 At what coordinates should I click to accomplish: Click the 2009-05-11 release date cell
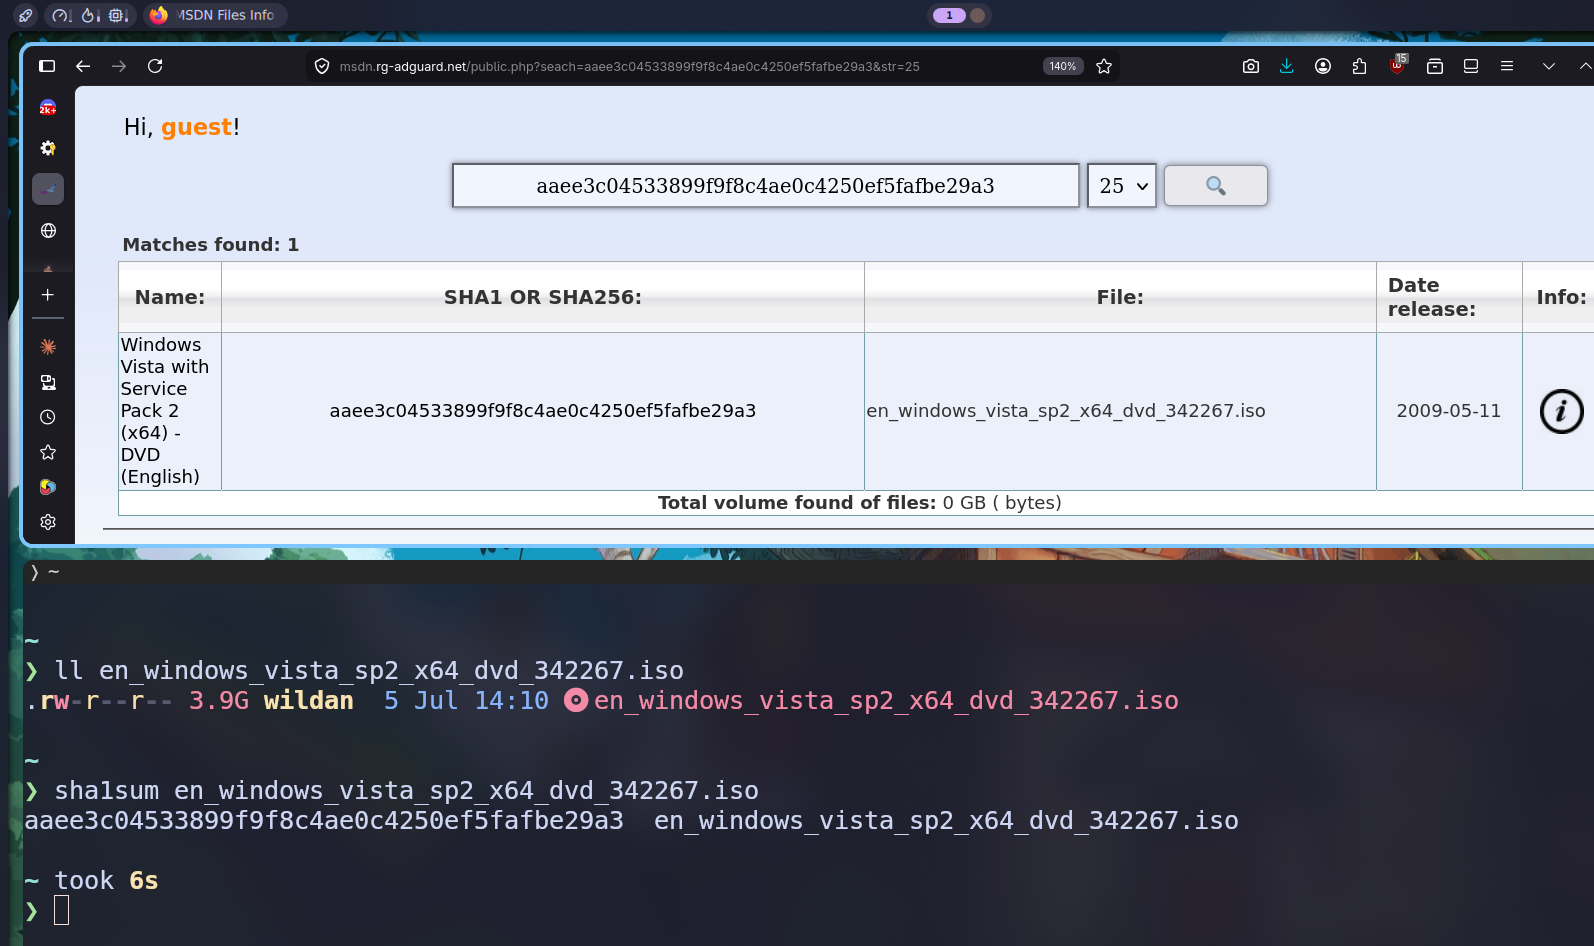(x=1449, y=411)
